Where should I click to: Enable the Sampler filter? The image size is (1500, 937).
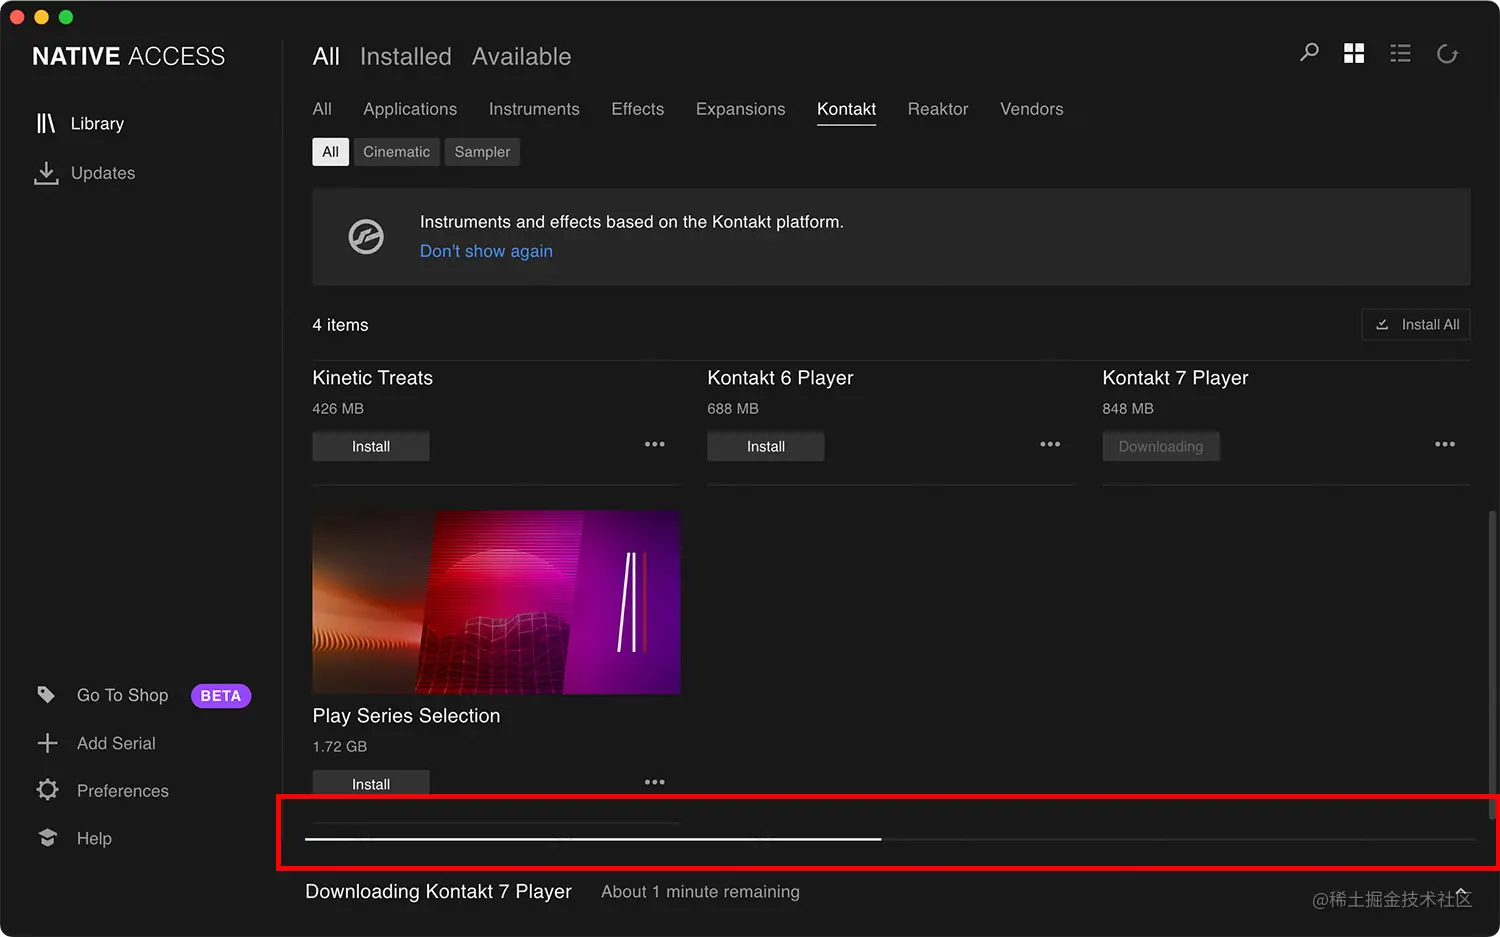482,151
